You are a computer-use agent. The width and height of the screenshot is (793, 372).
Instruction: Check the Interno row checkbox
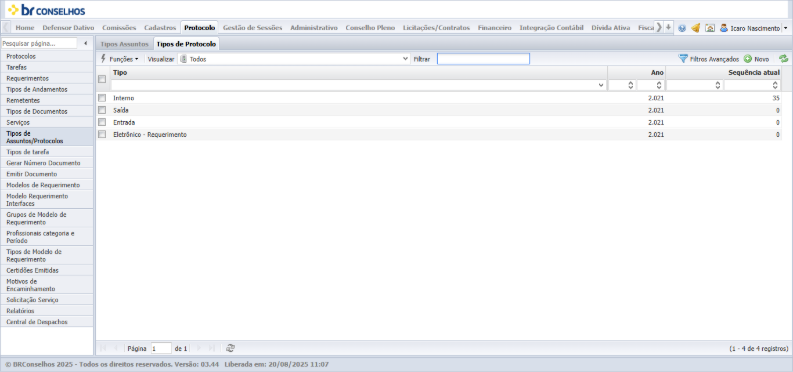[102, 98]
